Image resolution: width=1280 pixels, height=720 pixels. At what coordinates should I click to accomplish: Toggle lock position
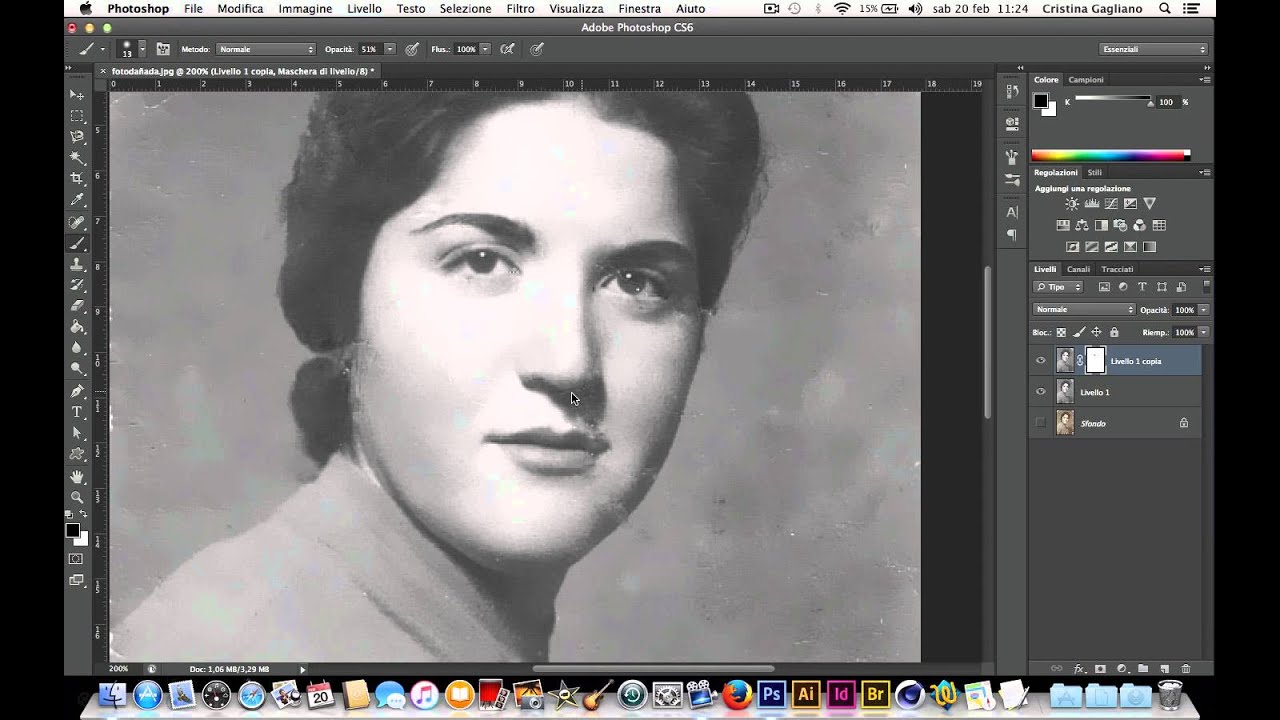pyautogui.click(x=1096, y=332)
